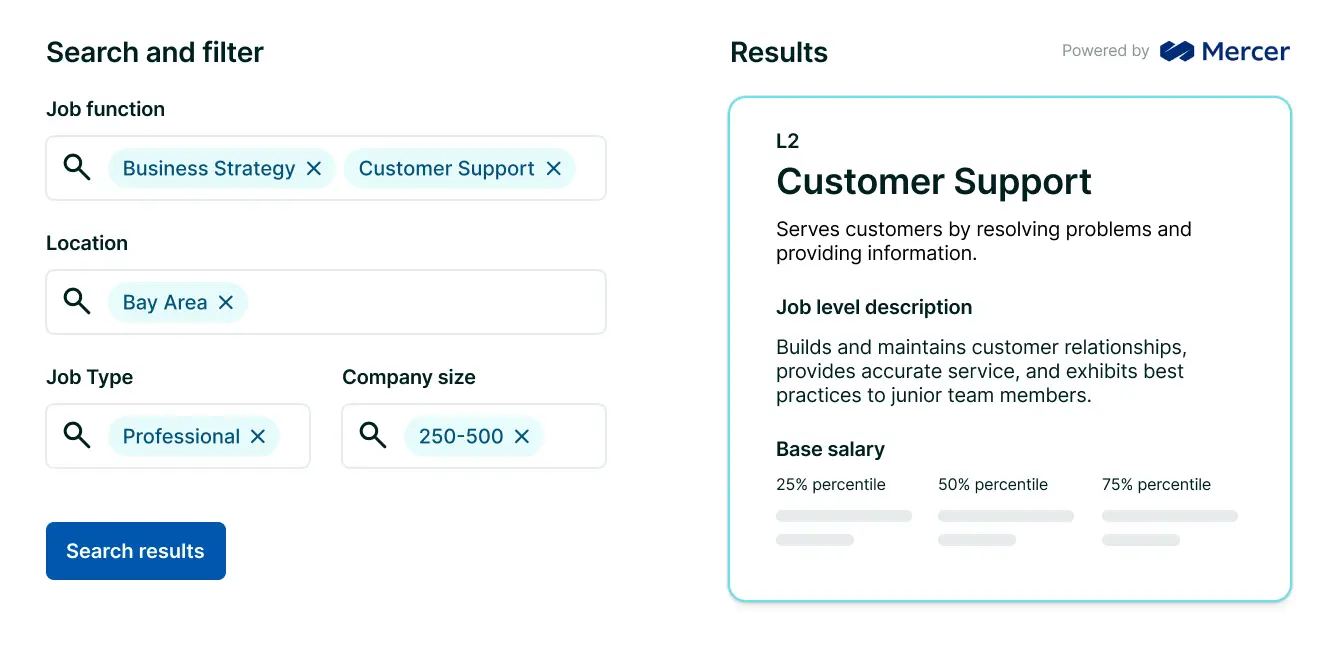1336x646 pixels.
Task: Click the 75% percentile salary placeholder
Action: point(1169,517)
